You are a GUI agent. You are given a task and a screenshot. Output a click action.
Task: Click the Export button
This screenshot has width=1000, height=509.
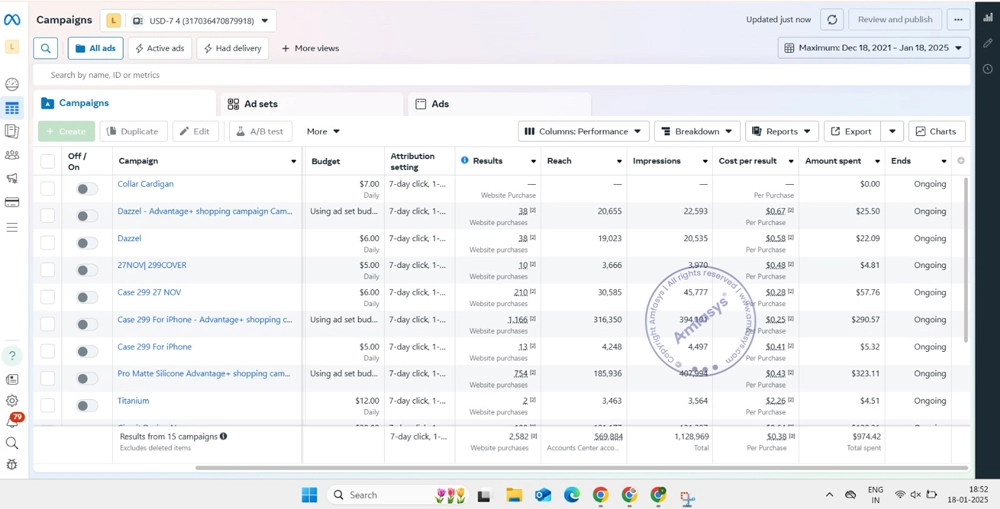852,131
